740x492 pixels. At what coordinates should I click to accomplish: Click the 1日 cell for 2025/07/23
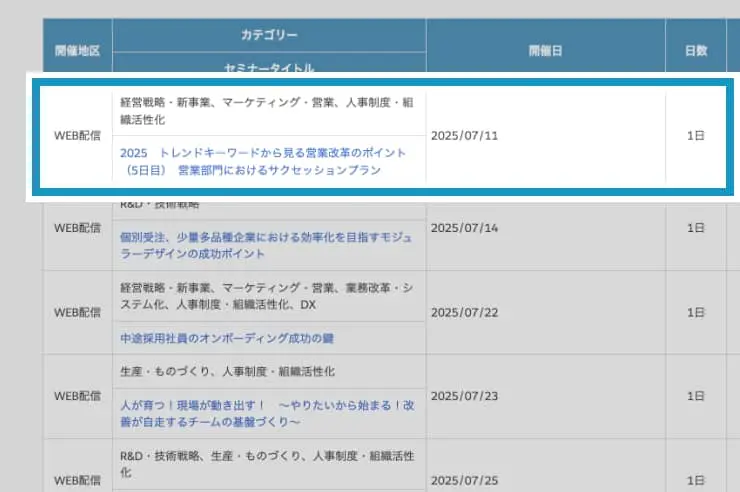(696, 396)
